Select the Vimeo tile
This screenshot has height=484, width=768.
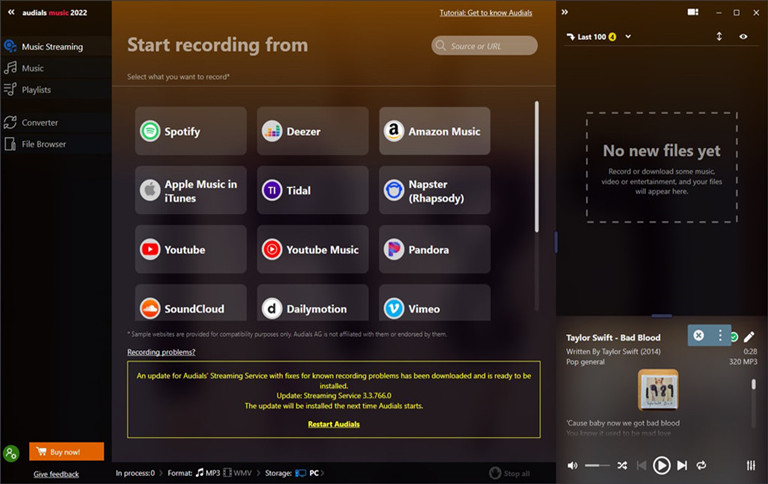(434, 303)
